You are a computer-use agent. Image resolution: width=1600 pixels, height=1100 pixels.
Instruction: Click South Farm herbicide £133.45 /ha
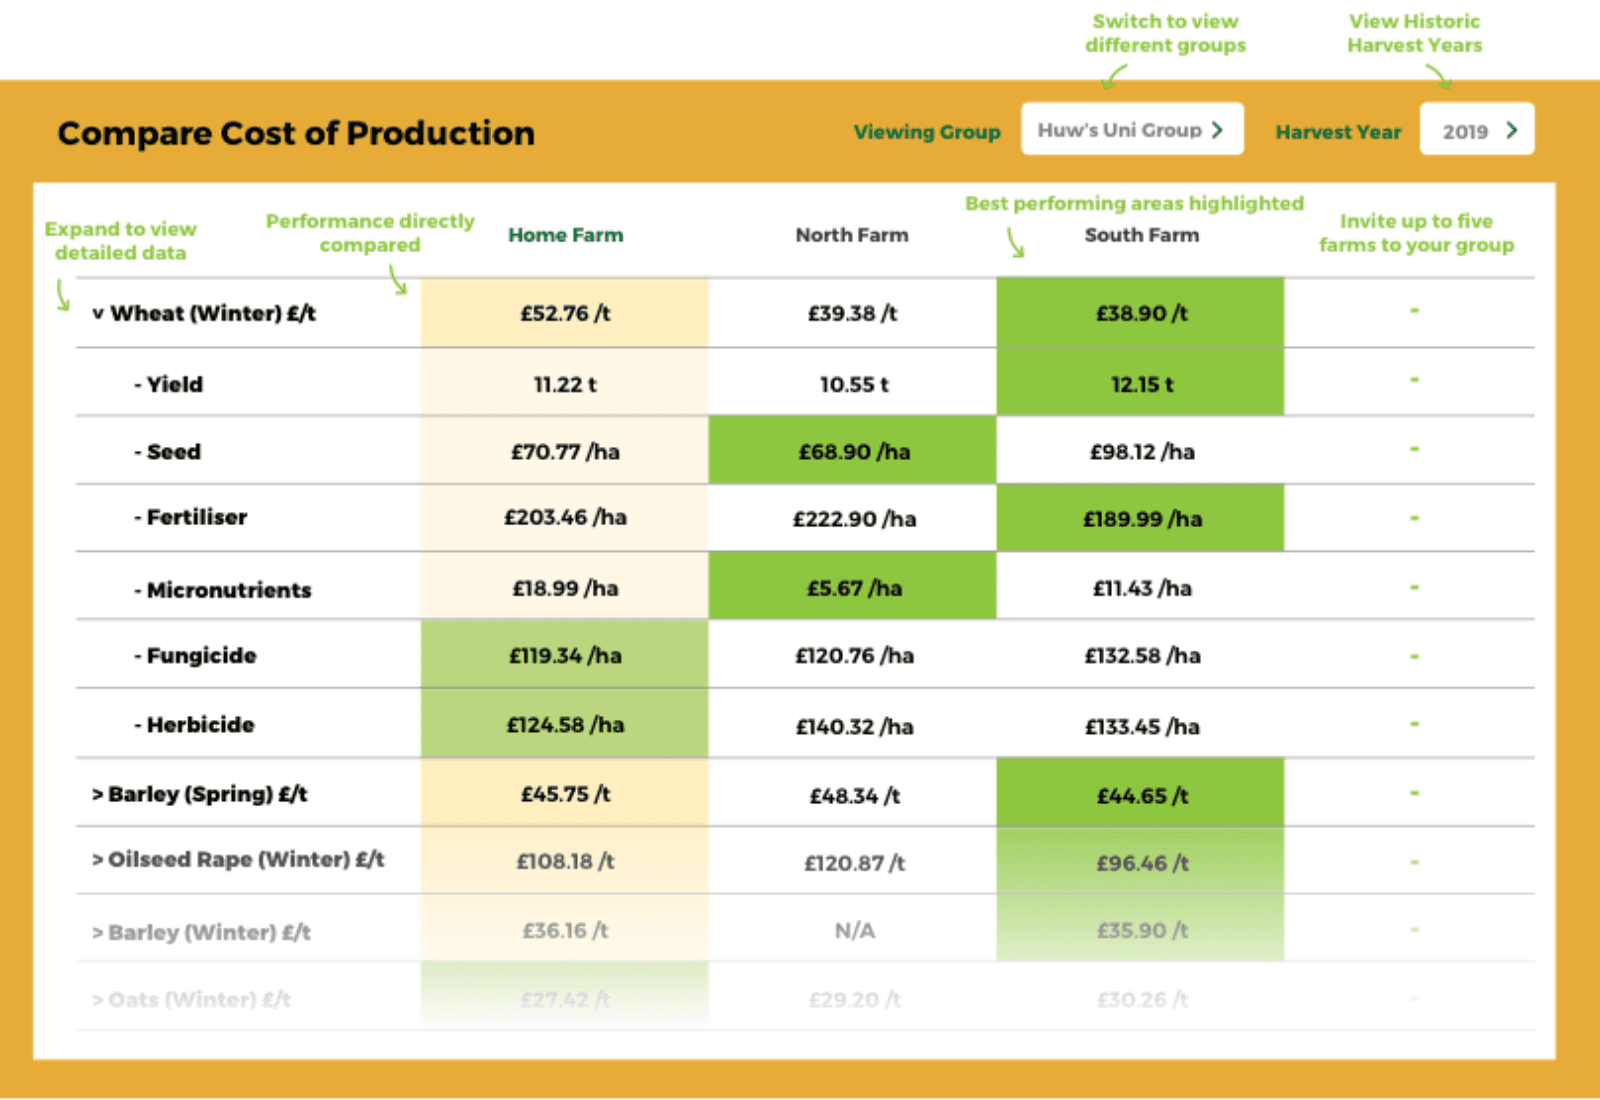(x=1140, y=725)
